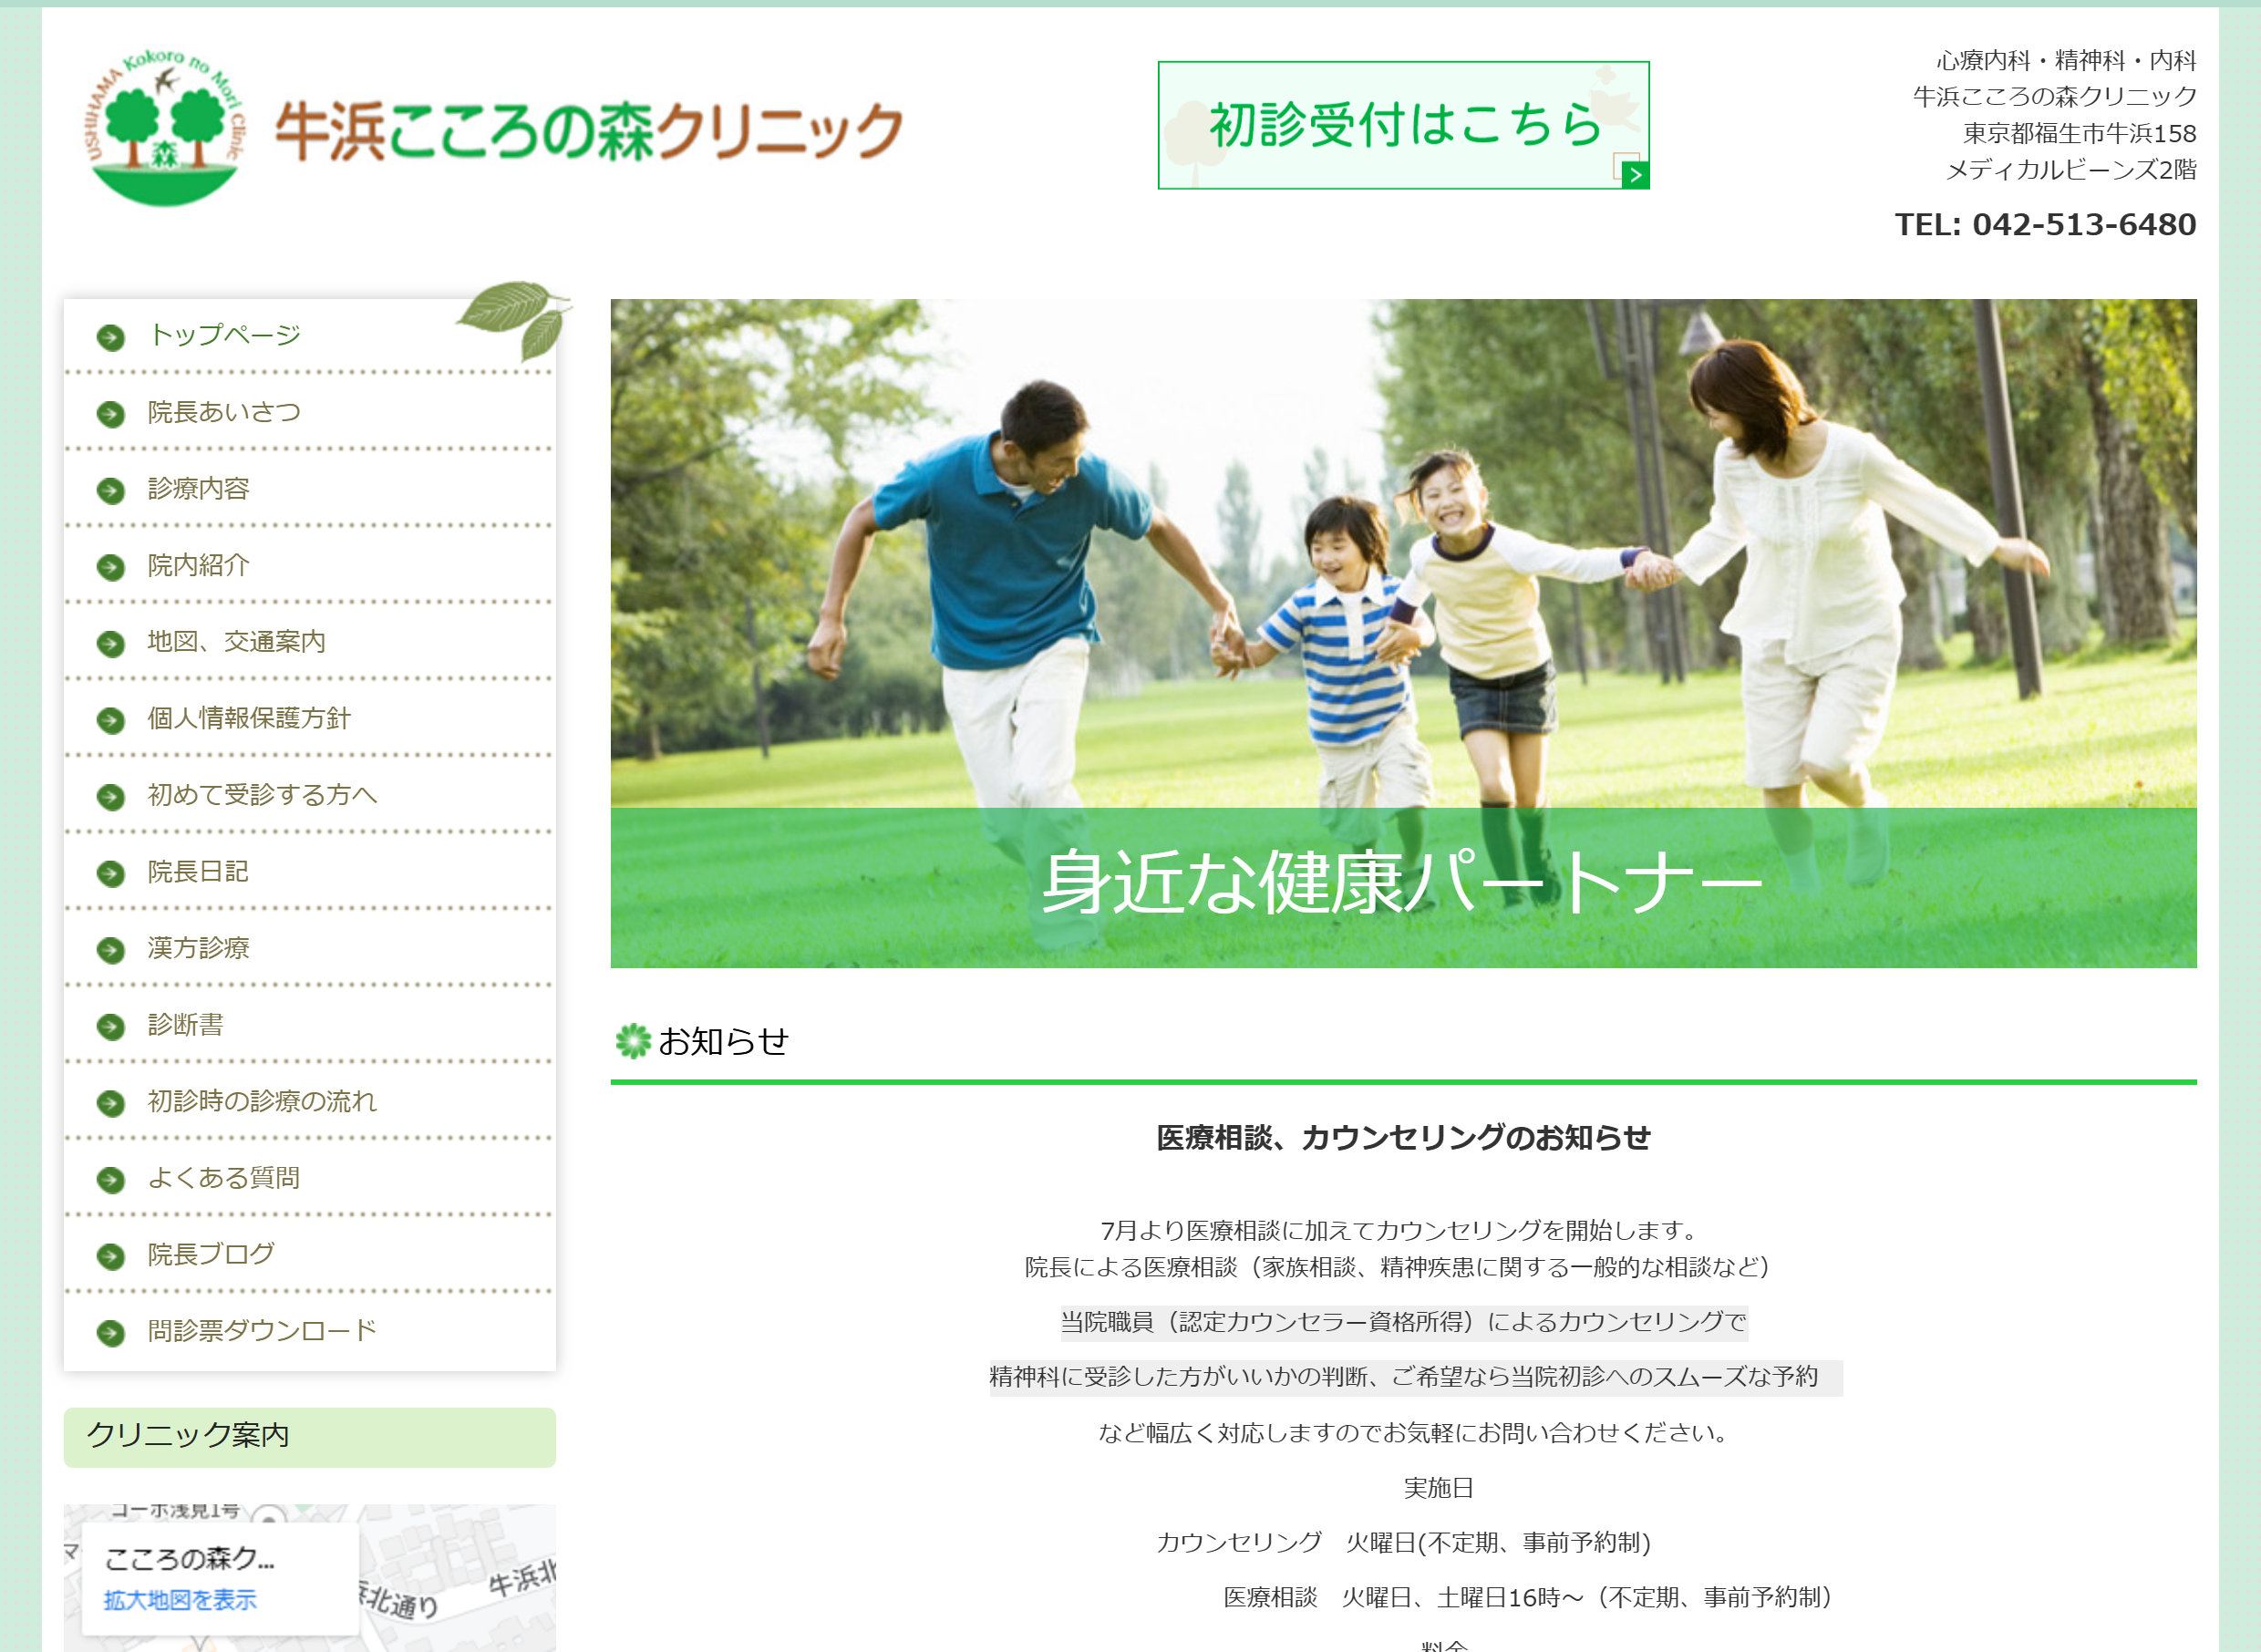
Task: Click arrow icon beside 初診時の診療の流れ
Action: [111, 1103]
